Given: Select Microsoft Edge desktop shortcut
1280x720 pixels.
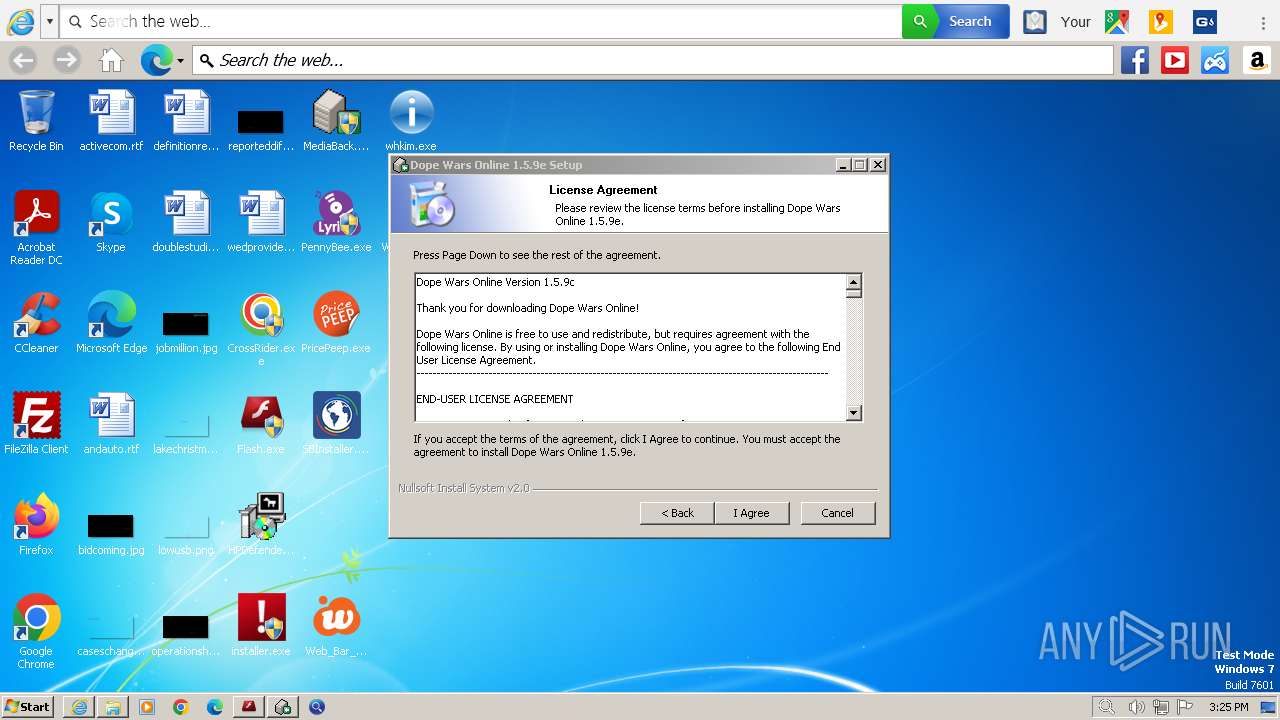Looking at the screenshot, I should [x=111, y=322].
